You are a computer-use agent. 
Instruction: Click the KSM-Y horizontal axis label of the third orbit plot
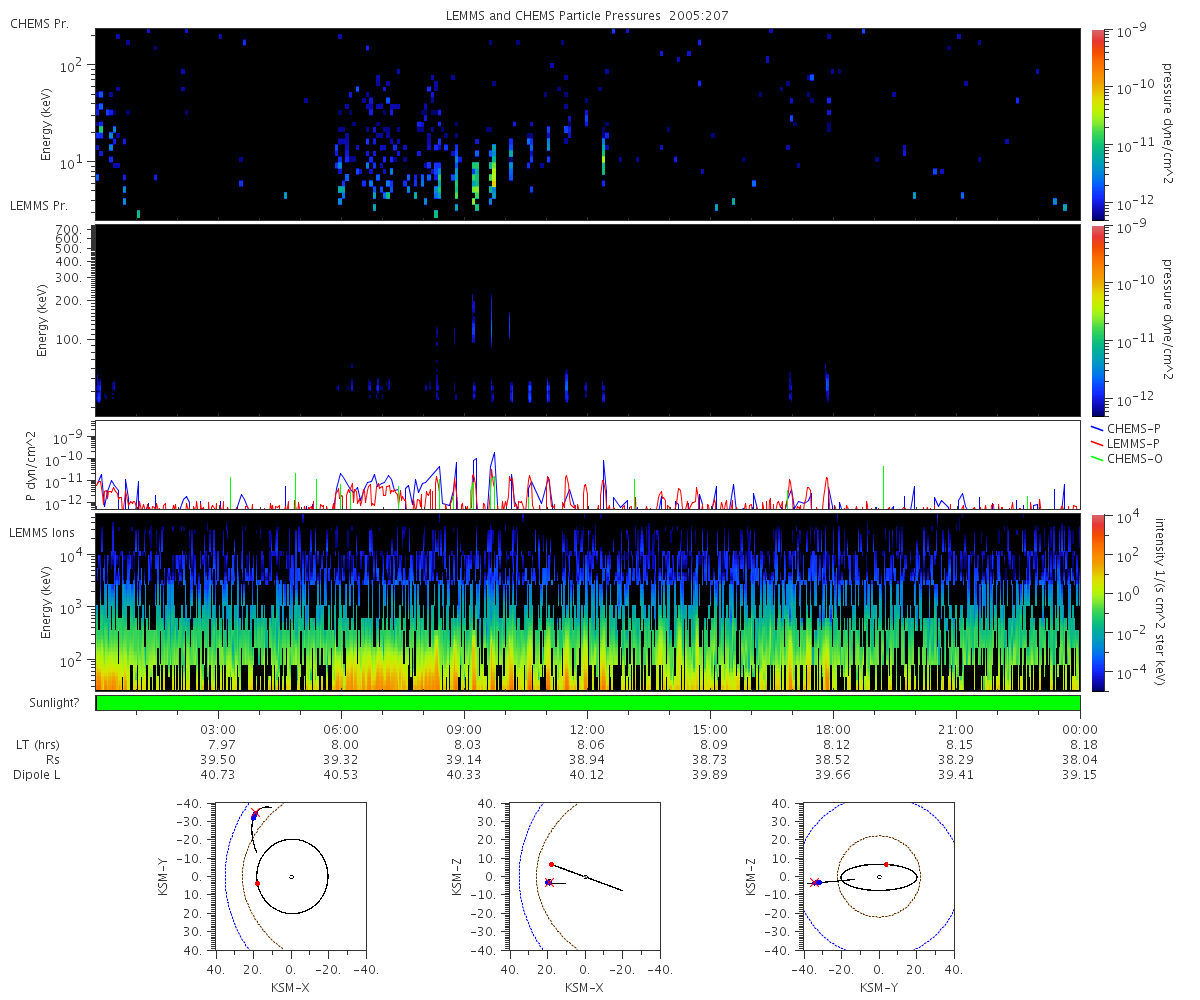click(878, 986)
